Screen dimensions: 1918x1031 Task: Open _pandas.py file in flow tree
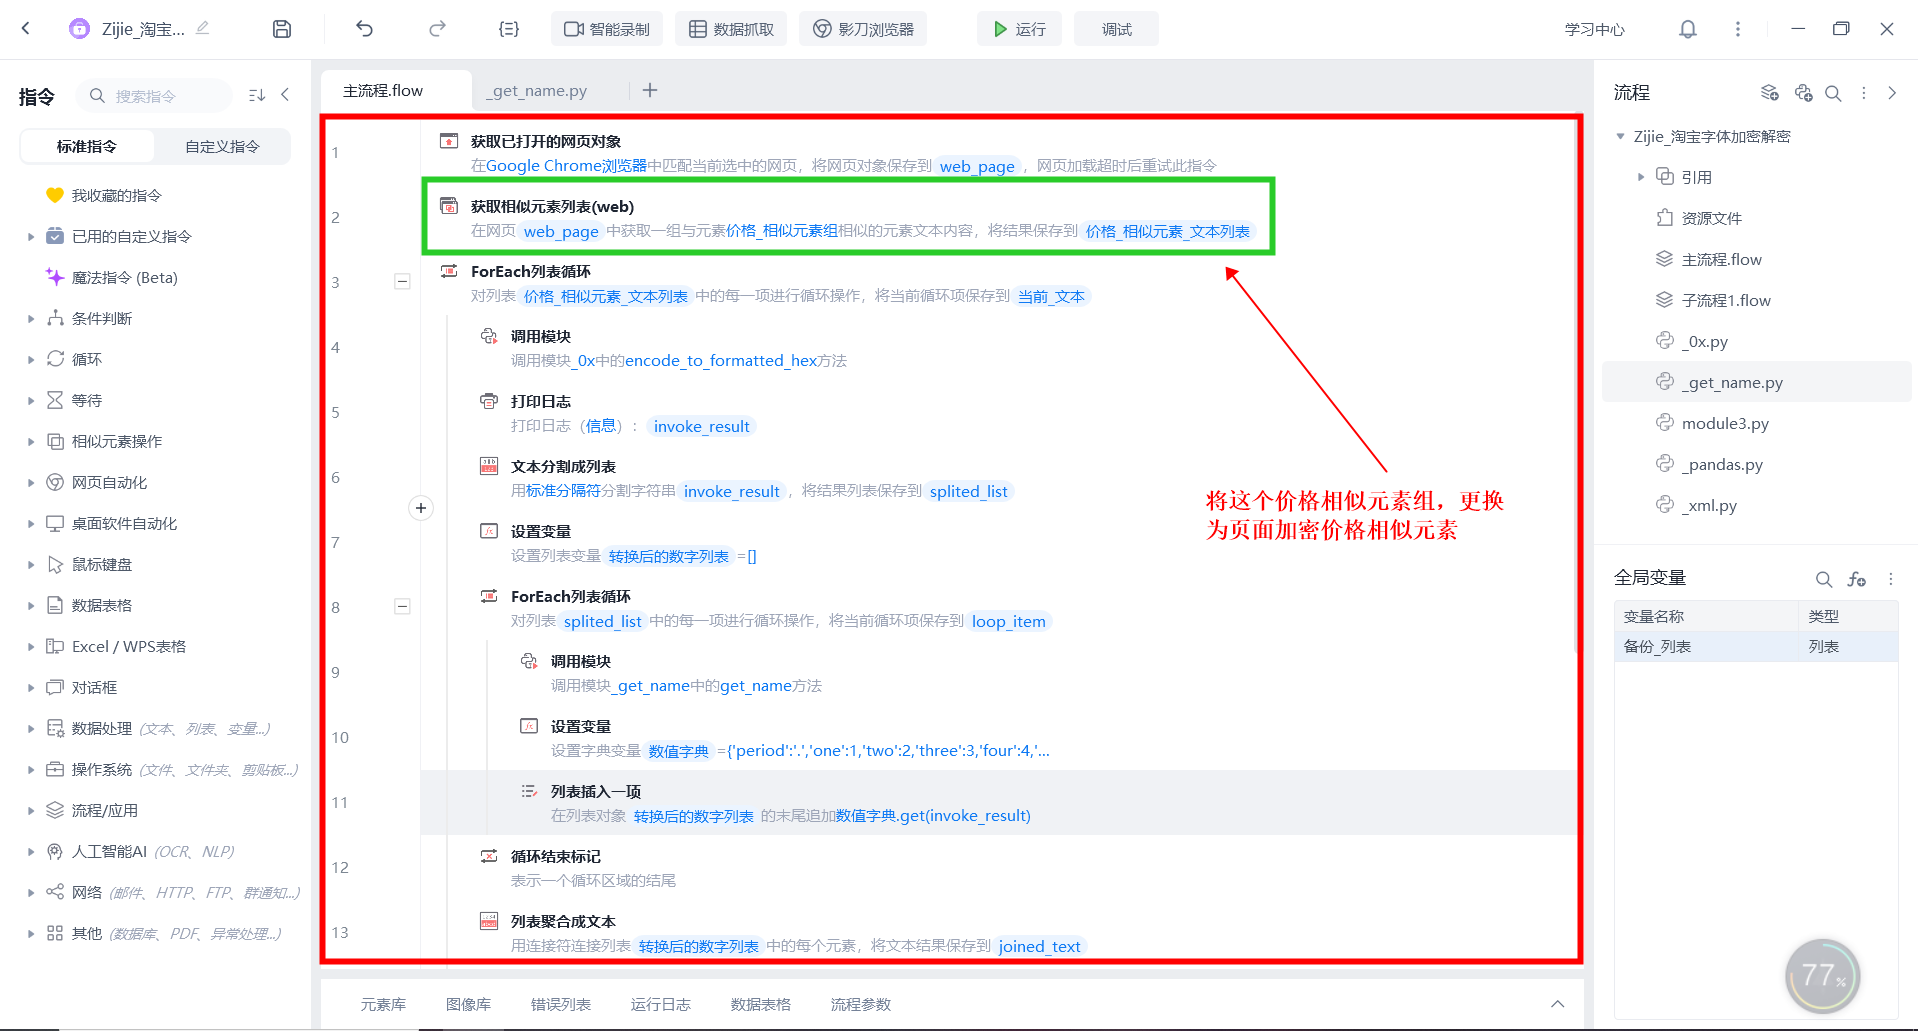[1722, 464]
